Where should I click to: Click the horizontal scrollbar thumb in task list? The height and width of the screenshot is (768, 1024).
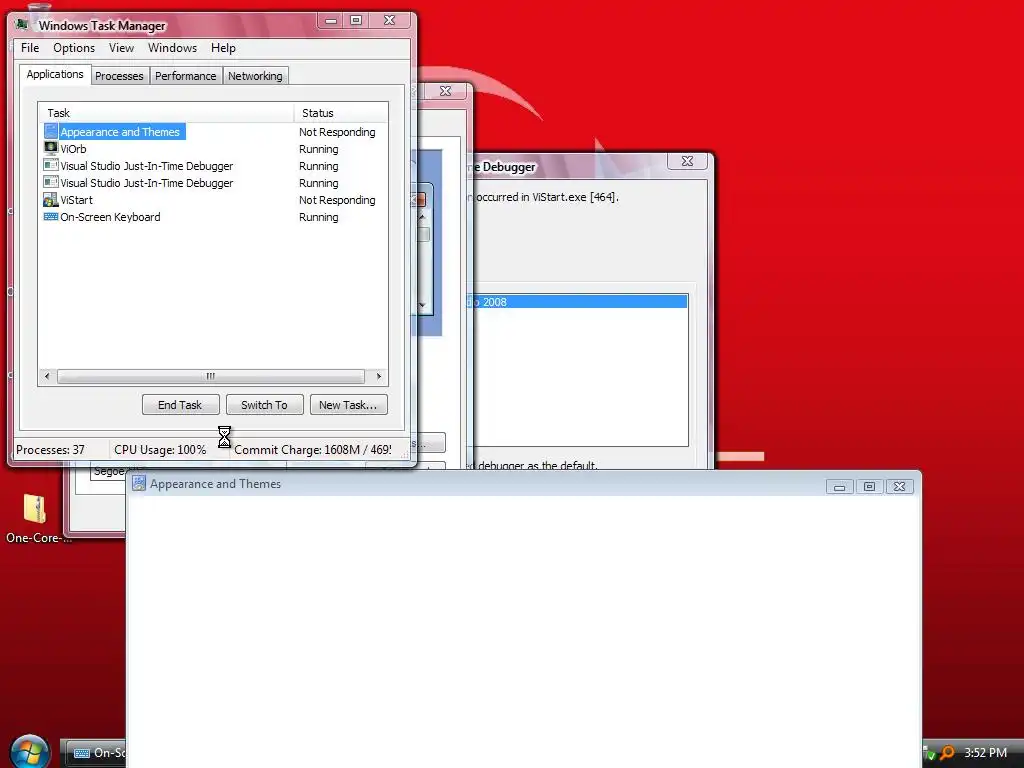(210, 376)
